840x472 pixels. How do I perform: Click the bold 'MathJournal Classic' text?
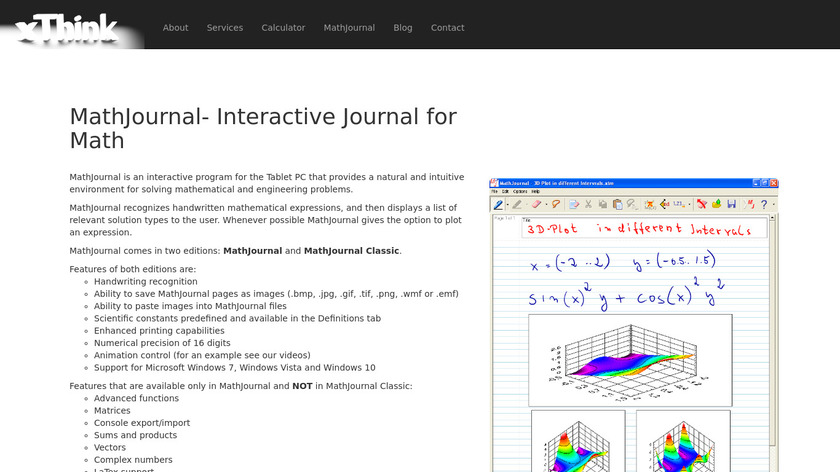[x=351, y=251]
